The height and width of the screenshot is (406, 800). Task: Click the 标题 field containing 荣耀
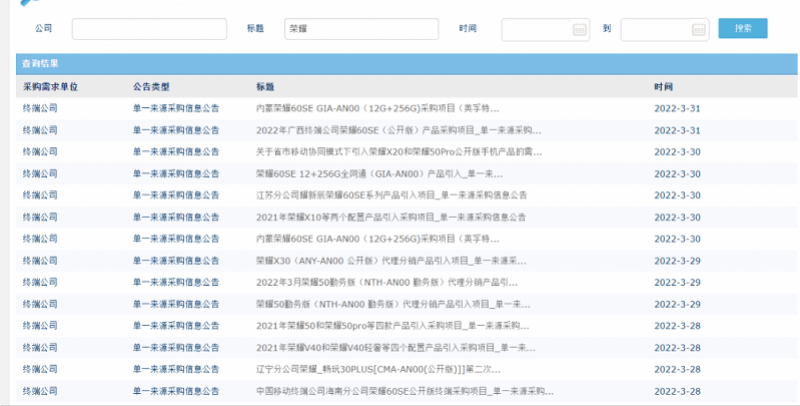point(362,30)
